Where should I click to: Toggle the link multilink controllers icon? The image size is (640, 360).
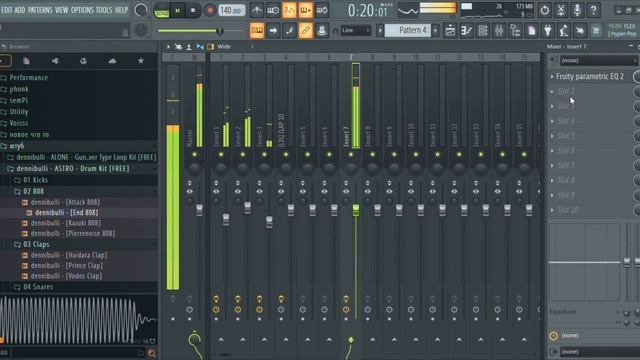point(306,31)
